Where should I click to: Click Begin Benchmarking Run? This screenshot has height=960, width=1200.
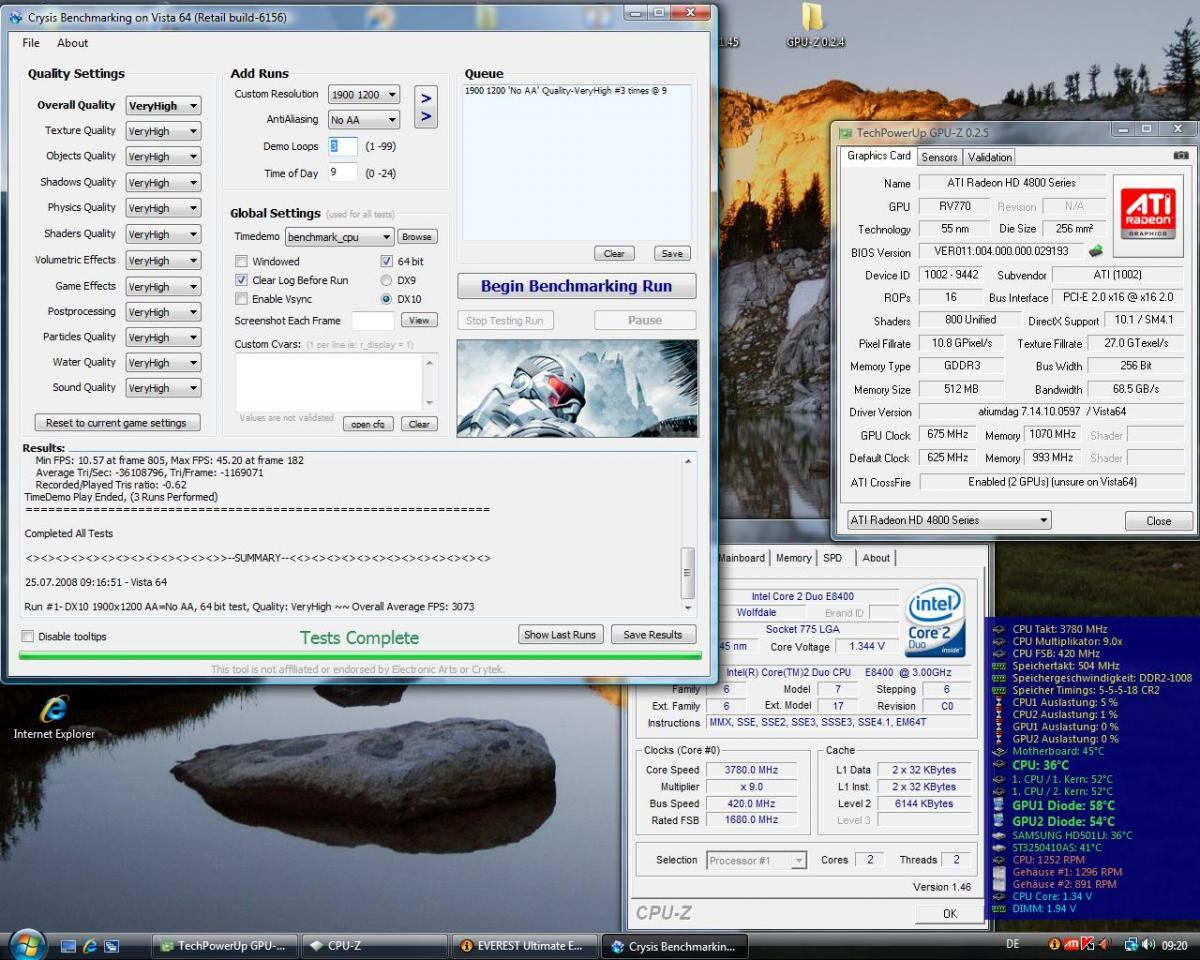pos(576,286)
